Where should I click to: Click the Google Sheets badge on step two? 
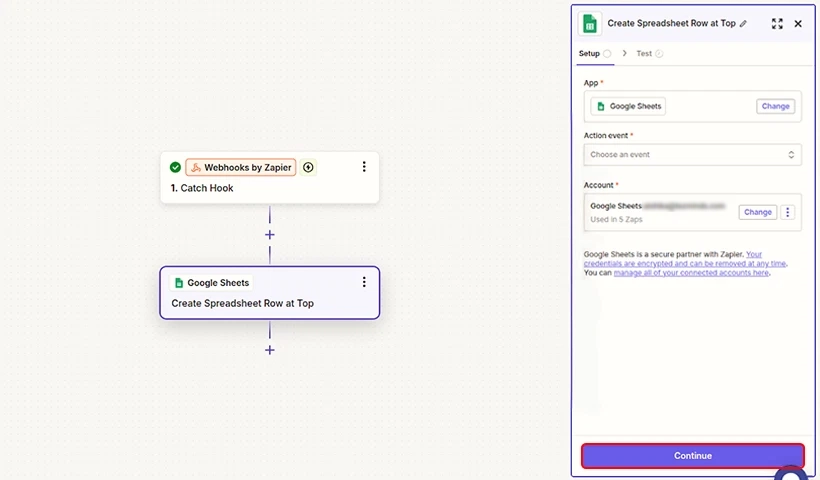pos(212,283)
